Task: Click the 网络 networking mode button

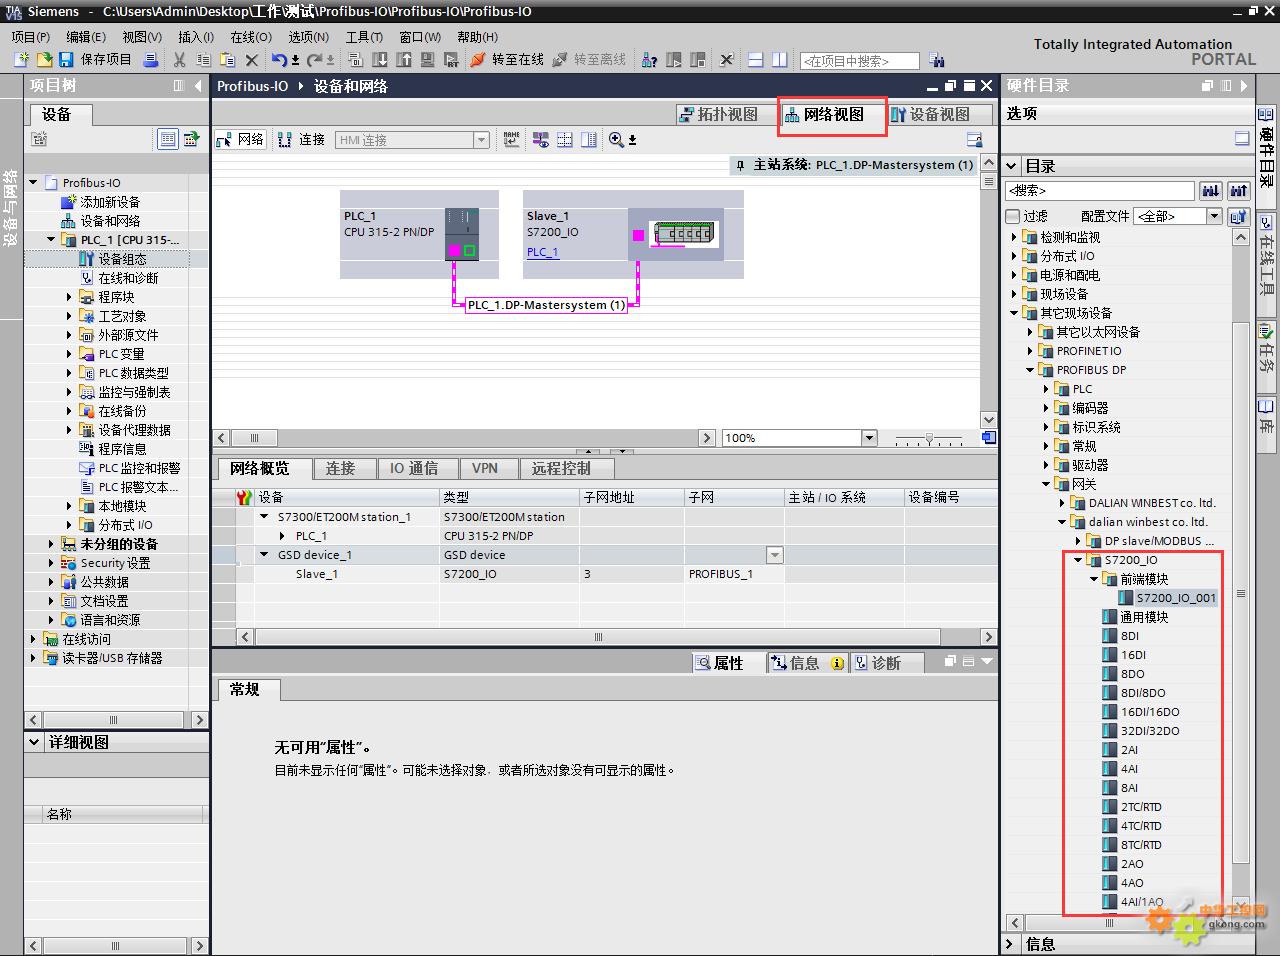Action: point(240,139)
